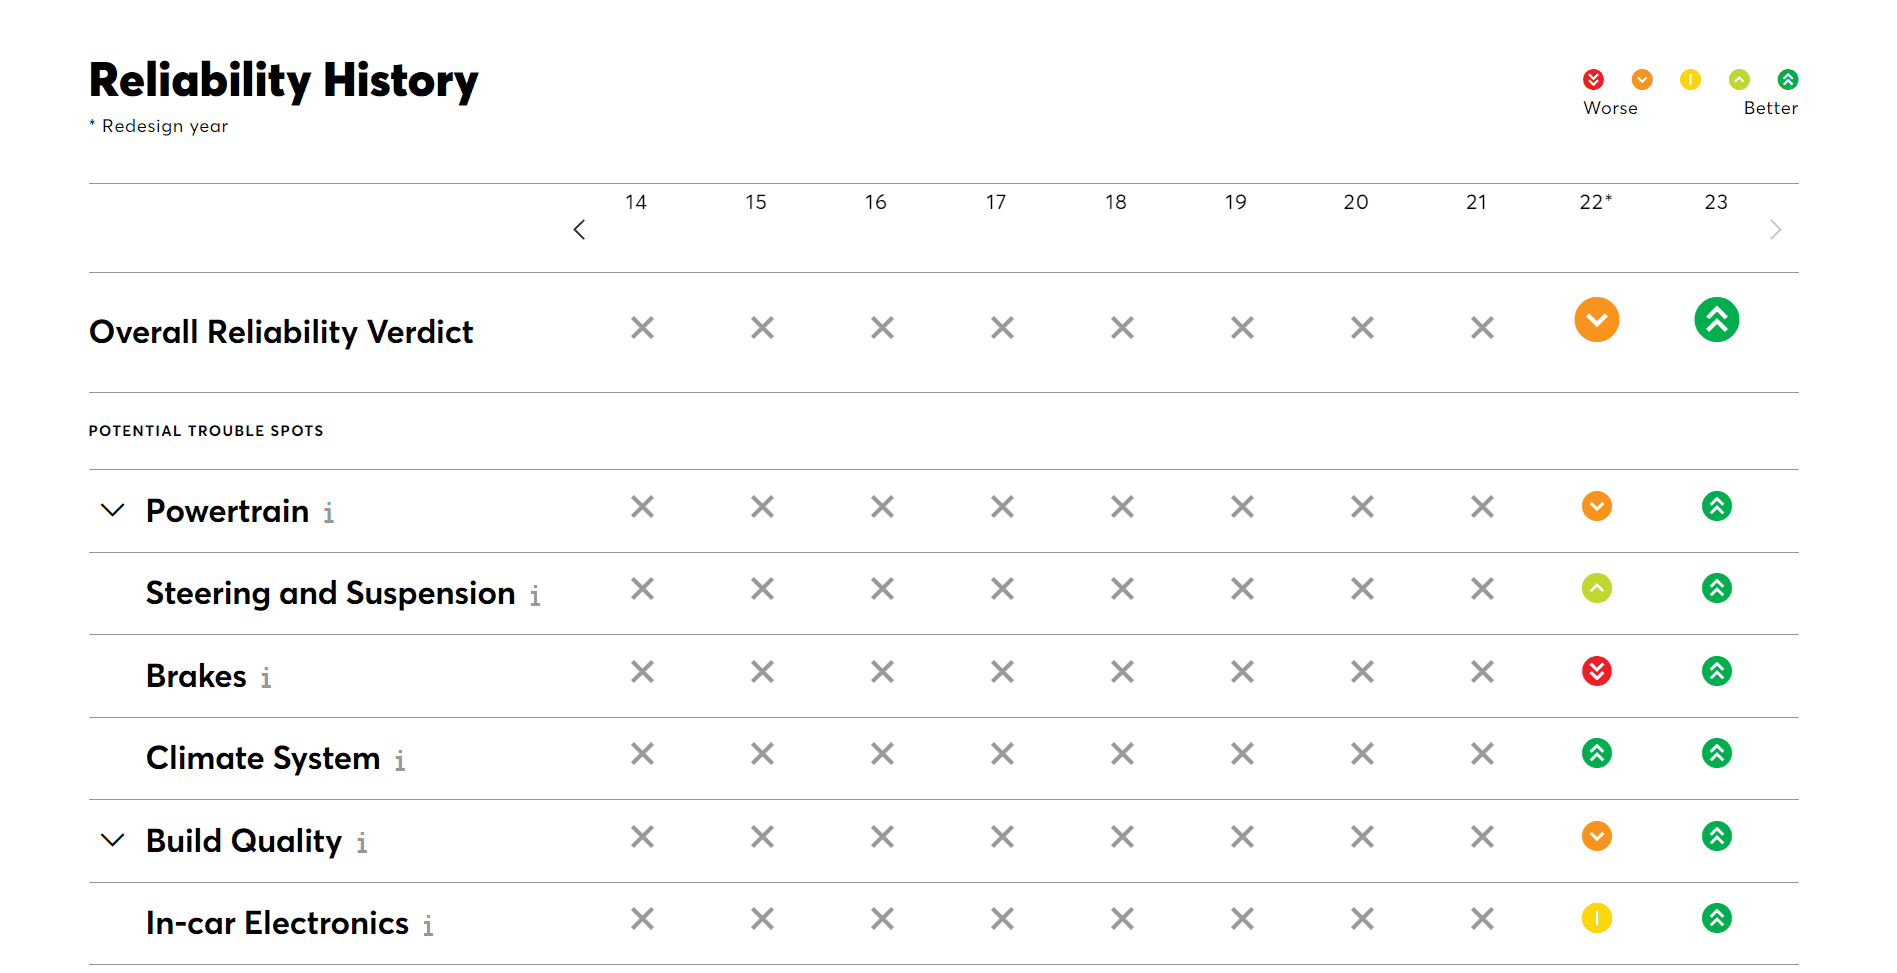Click the Build Quality info icon
This screenshot has width=1897, height=973.
pyautogui.click(x=362, y=843)
